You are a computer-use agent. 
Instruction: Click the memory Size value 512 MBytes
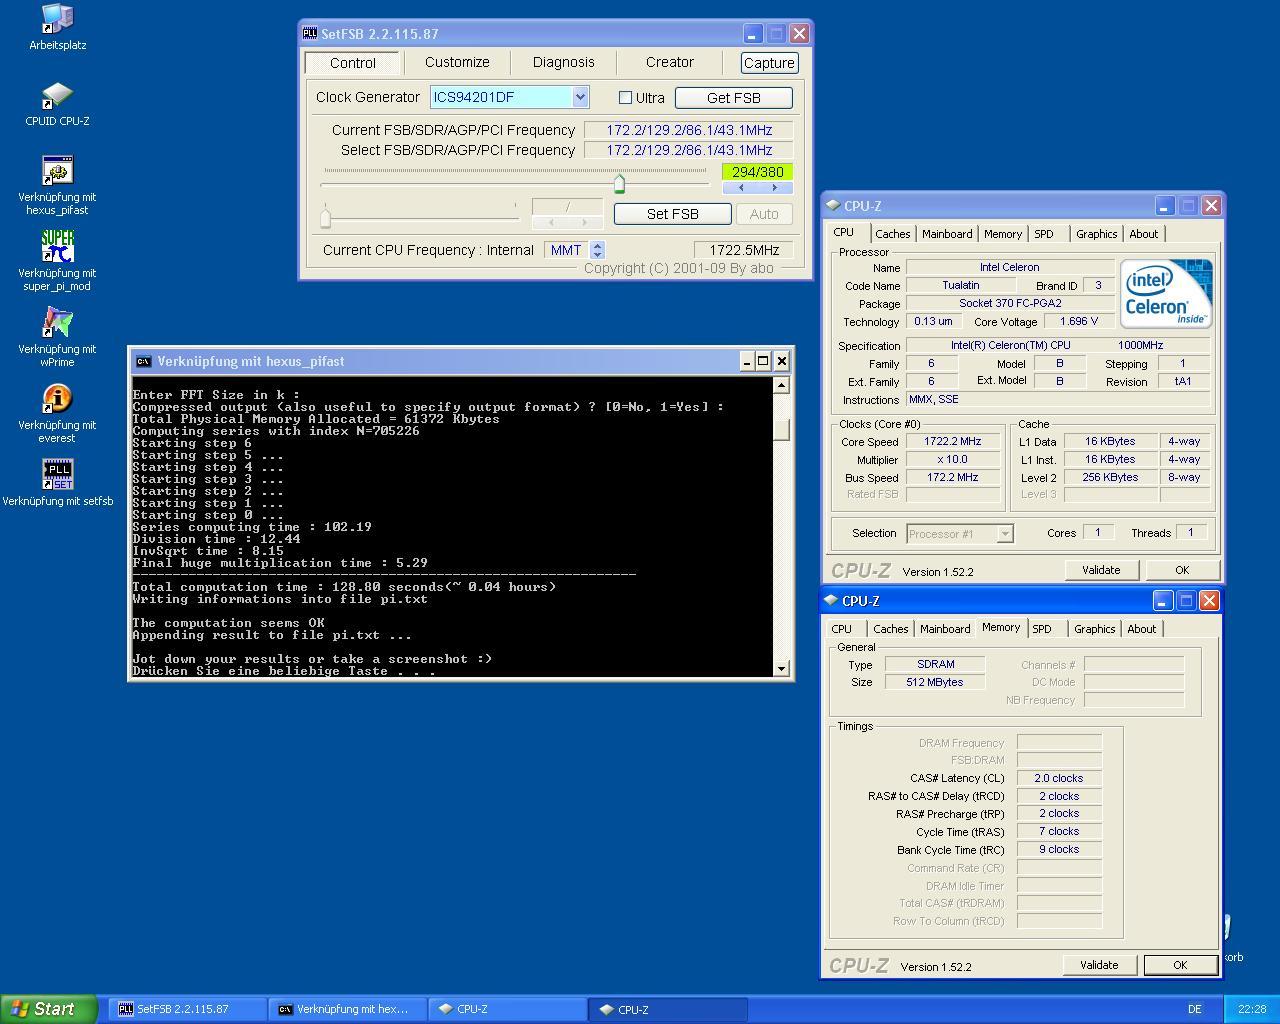click(x=935, y=682)
